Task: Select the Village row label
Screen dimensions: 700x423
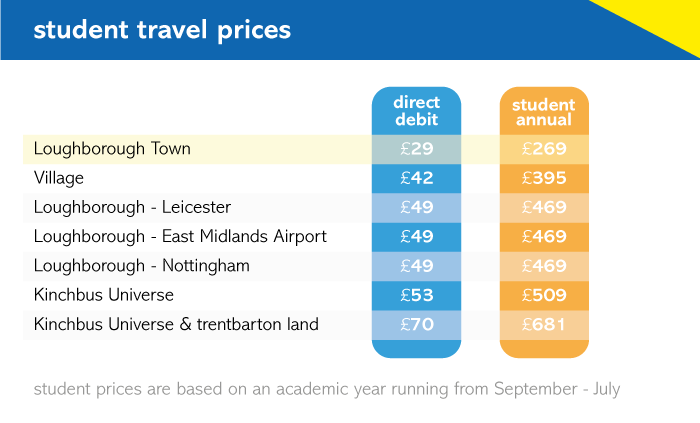Action: pyautogui.click(x=58, y=178)
